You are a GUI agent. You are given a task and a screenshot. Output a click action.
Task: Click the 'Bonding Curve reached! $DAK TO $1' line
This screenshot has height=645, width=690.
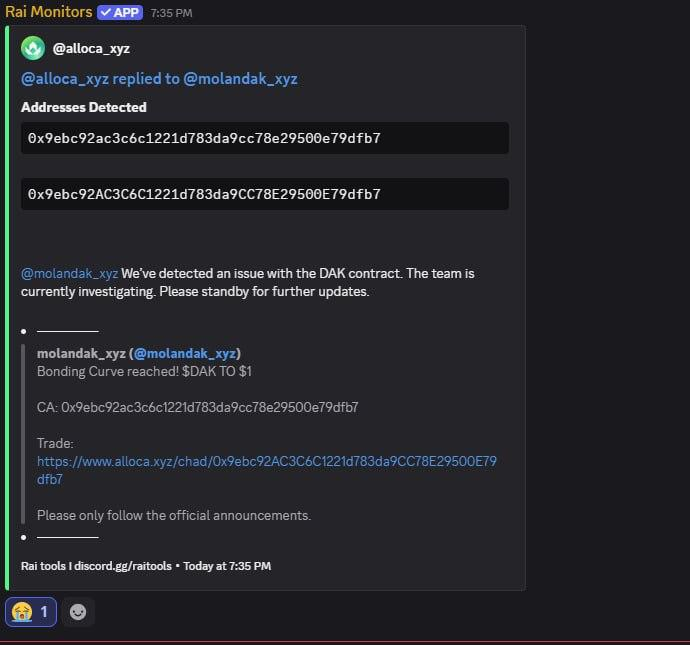tap(144, 371)
